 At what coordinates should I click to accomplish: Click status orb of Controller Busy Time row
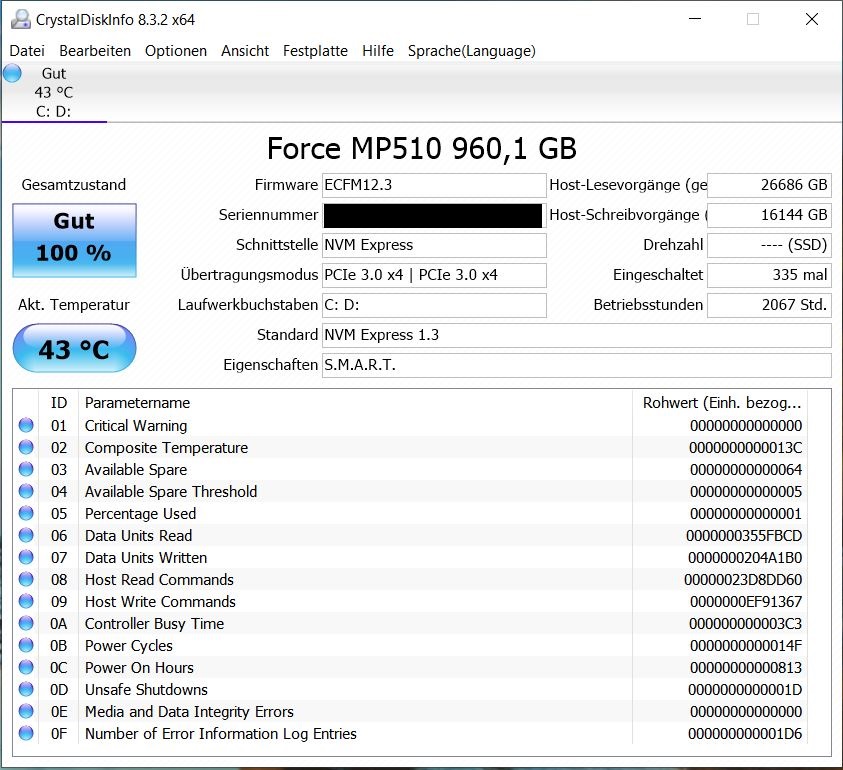click(26, 623)
